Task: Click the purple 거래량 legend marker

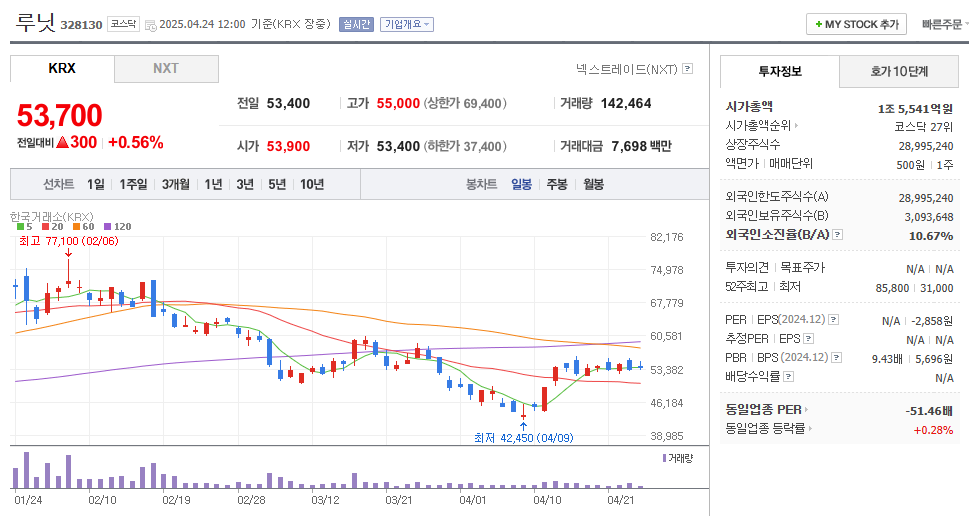Action: point(664,458)
